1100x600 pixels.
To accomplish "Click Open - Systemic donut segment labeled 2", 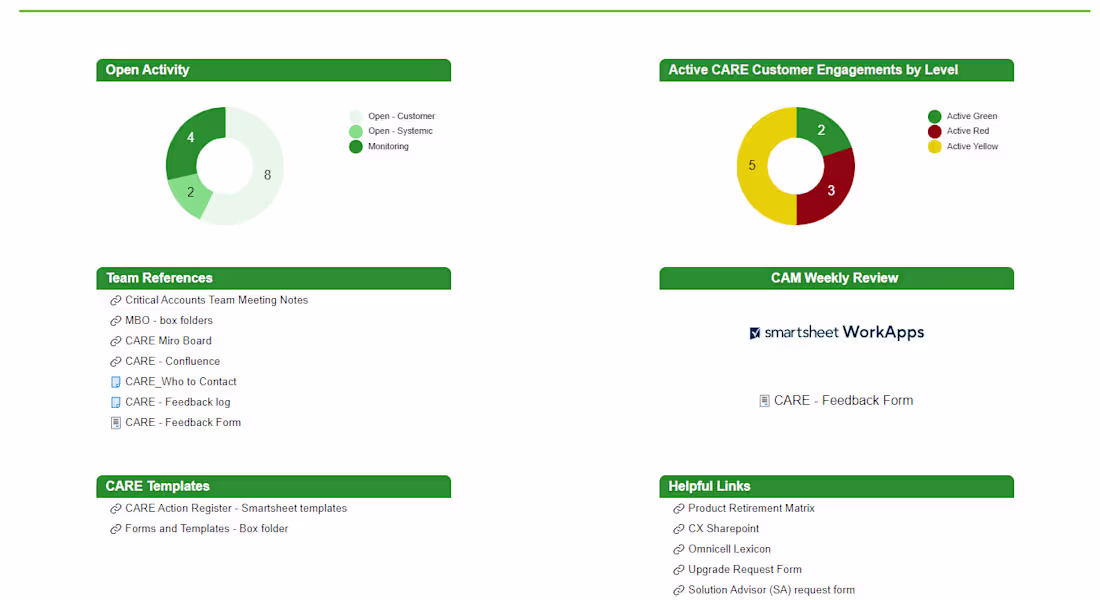I will coord(190,193).
